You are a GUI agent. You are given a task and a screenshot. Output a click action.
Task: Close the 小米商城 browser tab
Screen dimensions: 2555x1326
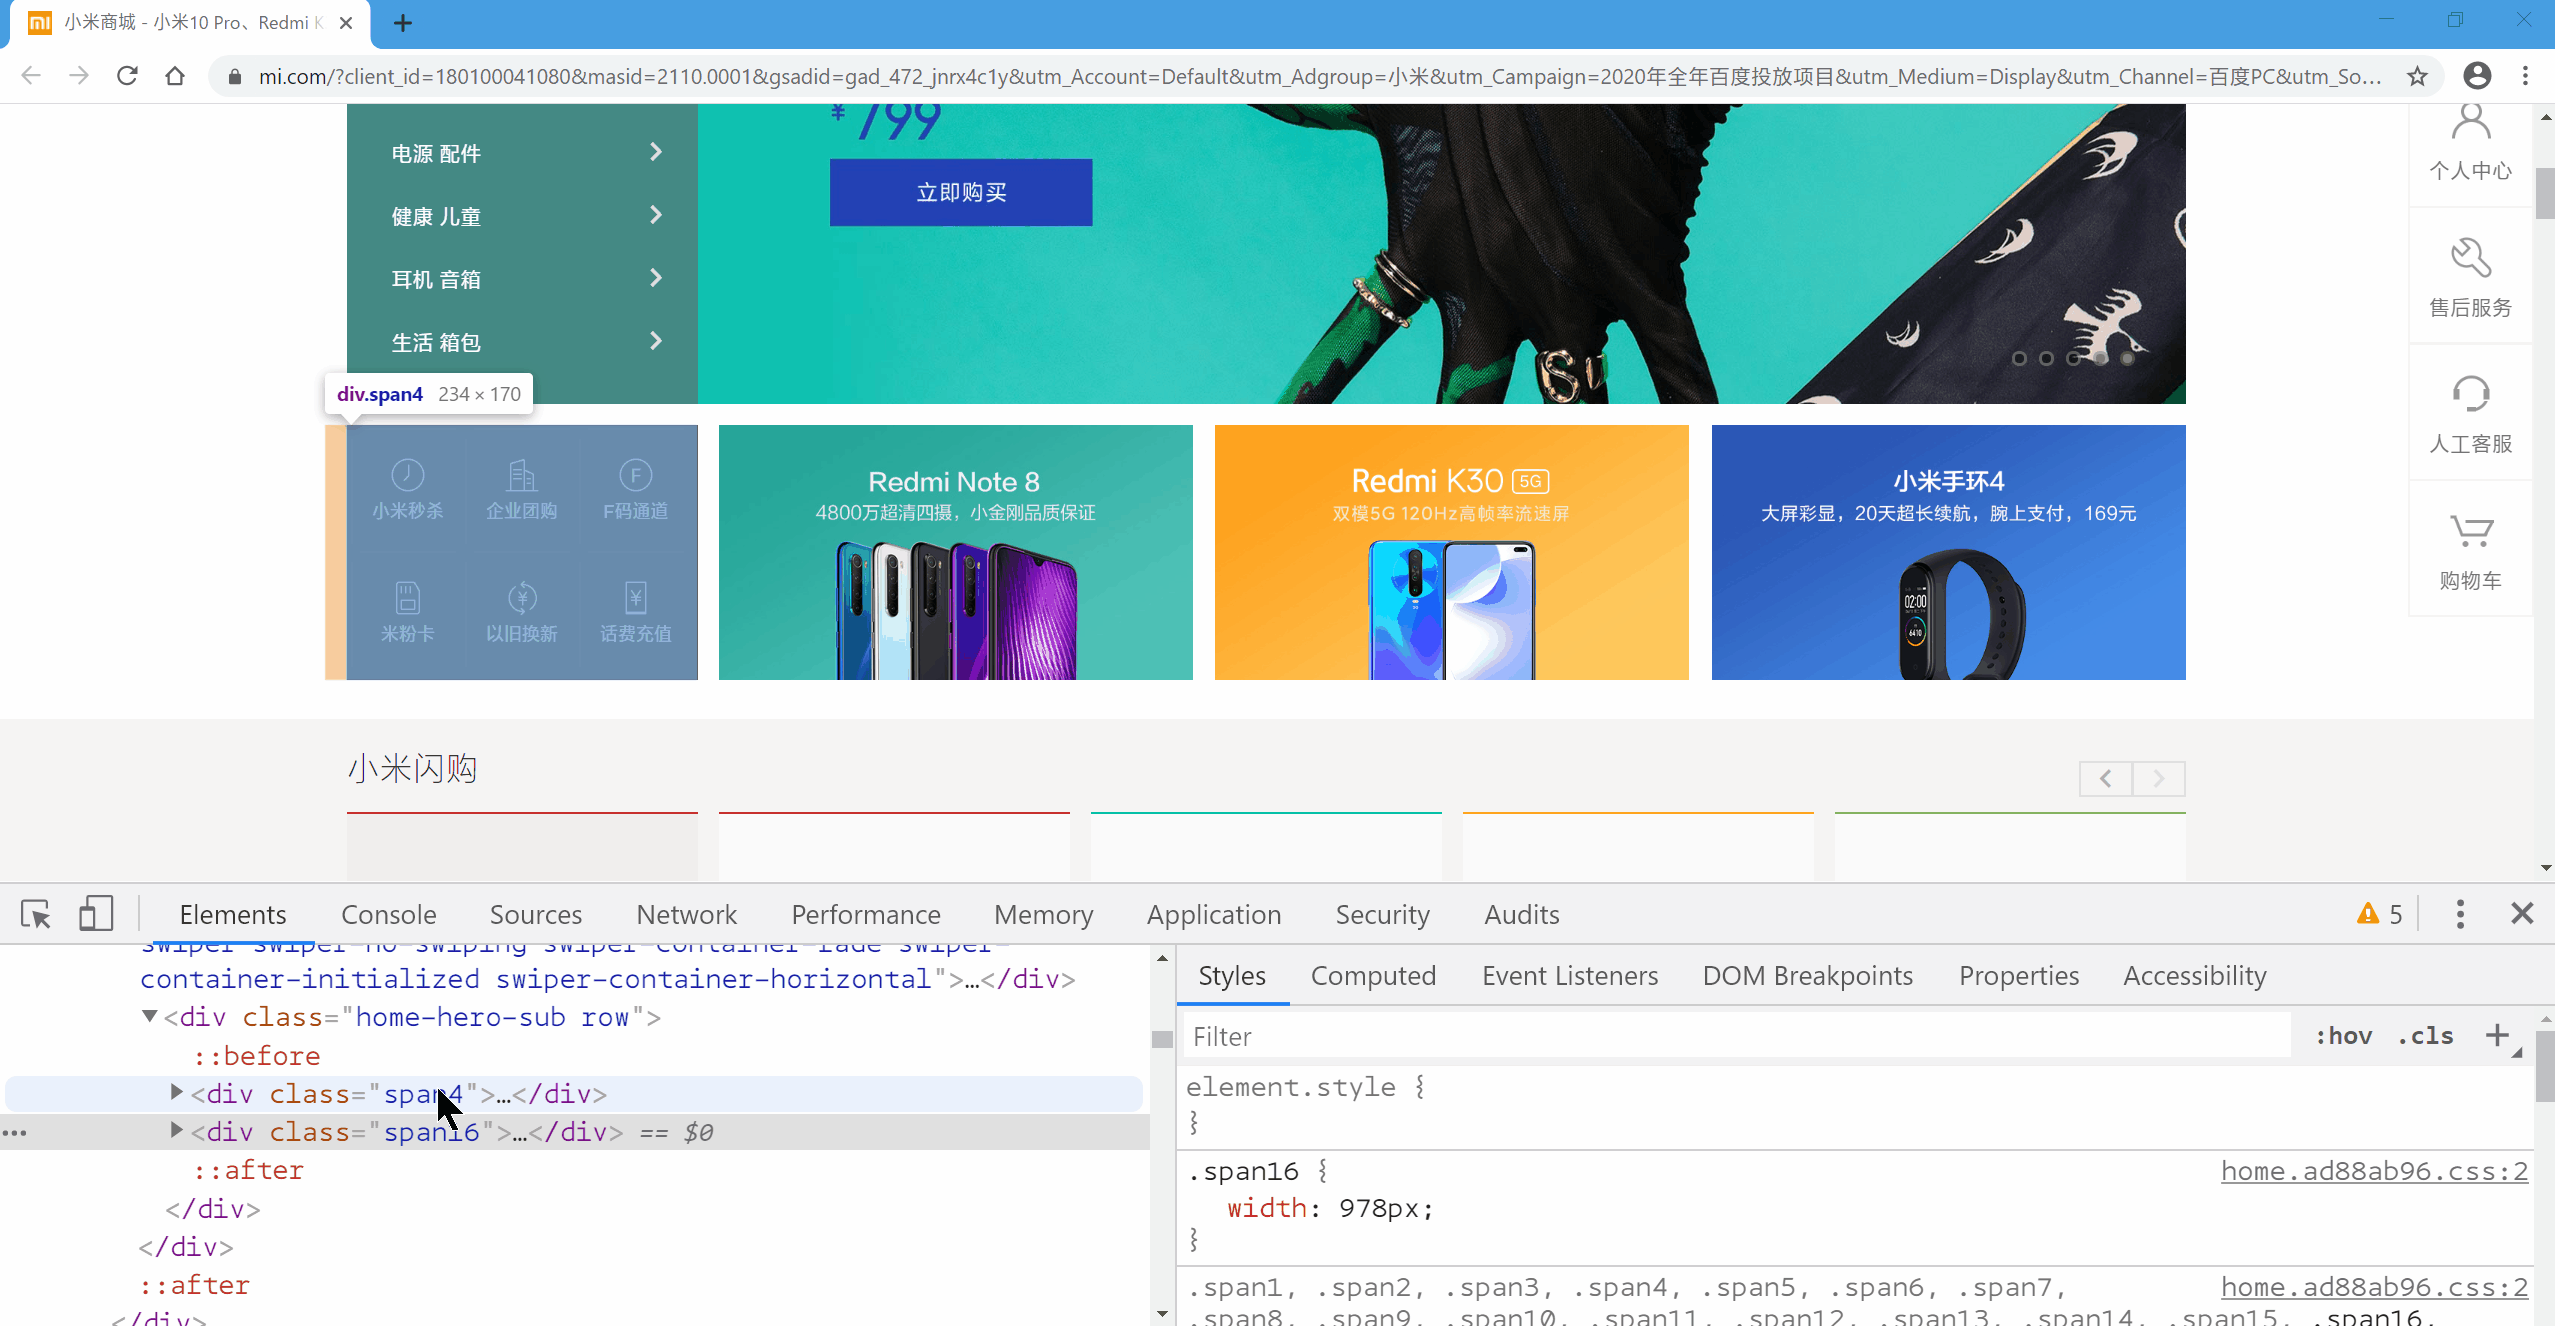346,23
